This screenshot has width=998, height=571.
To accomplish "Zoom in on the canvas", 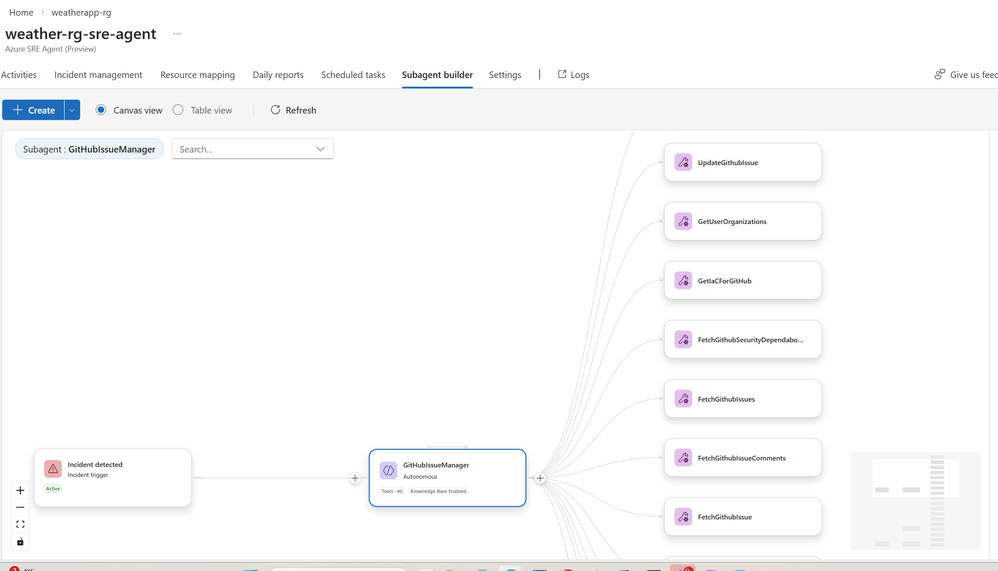I will (x=20, y=490).
